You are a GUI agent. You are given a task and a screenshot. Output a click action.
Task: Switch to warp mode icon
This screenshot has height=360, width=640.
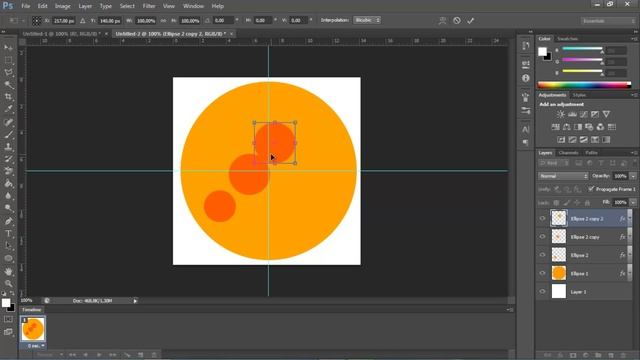click(x=442, y=20)
